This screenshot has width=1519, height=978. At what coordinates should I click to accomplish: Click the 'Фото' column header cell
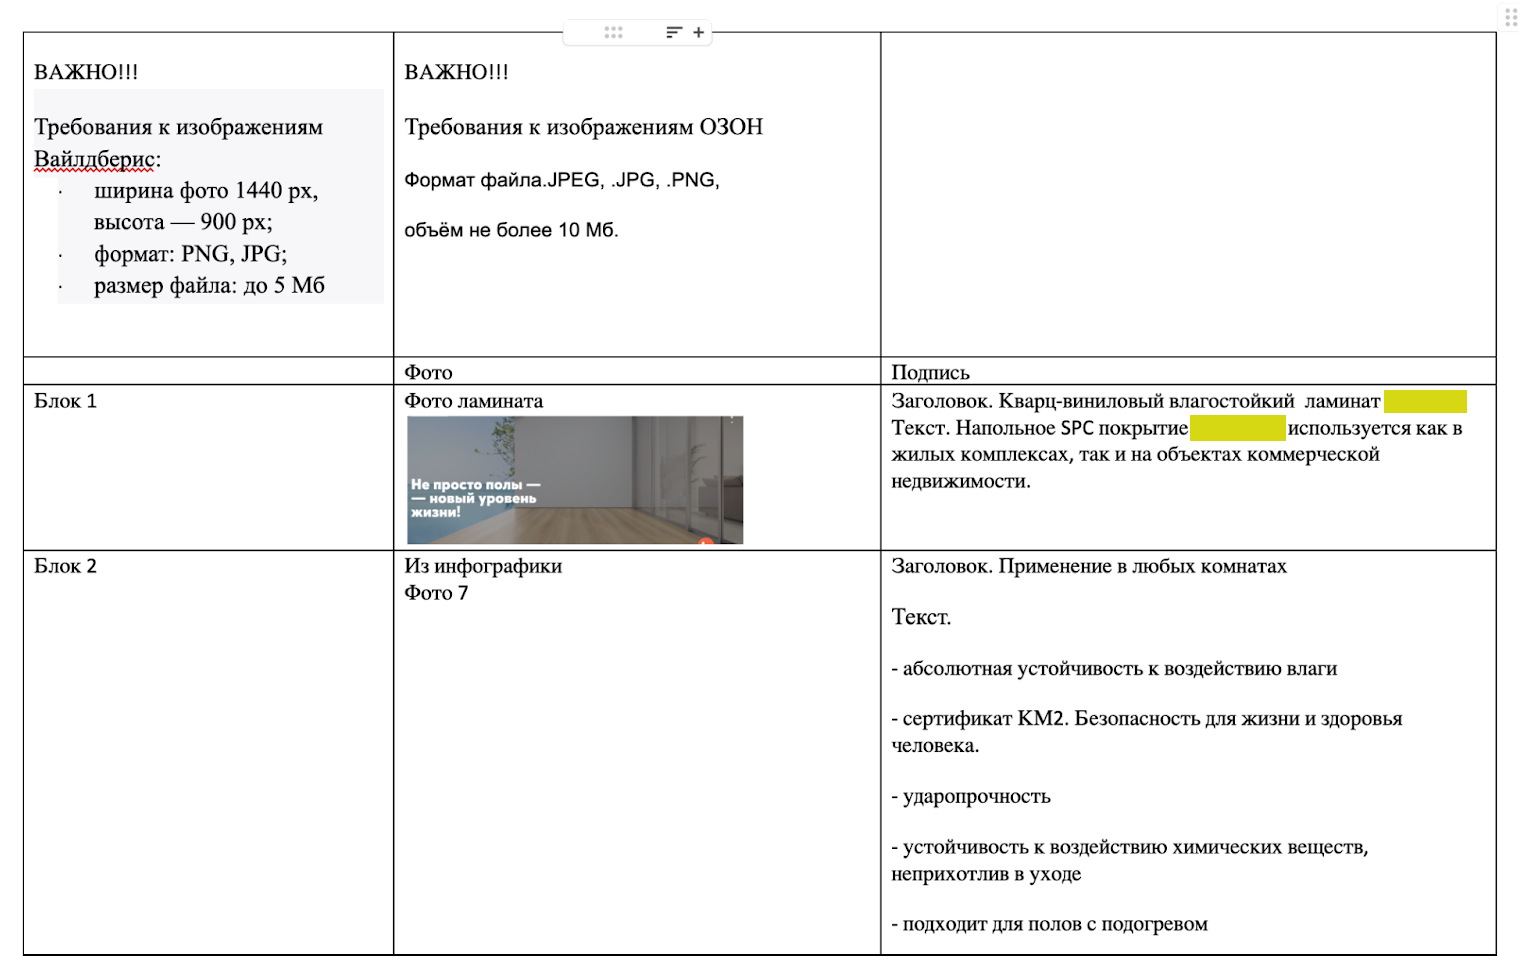point(428,373)
